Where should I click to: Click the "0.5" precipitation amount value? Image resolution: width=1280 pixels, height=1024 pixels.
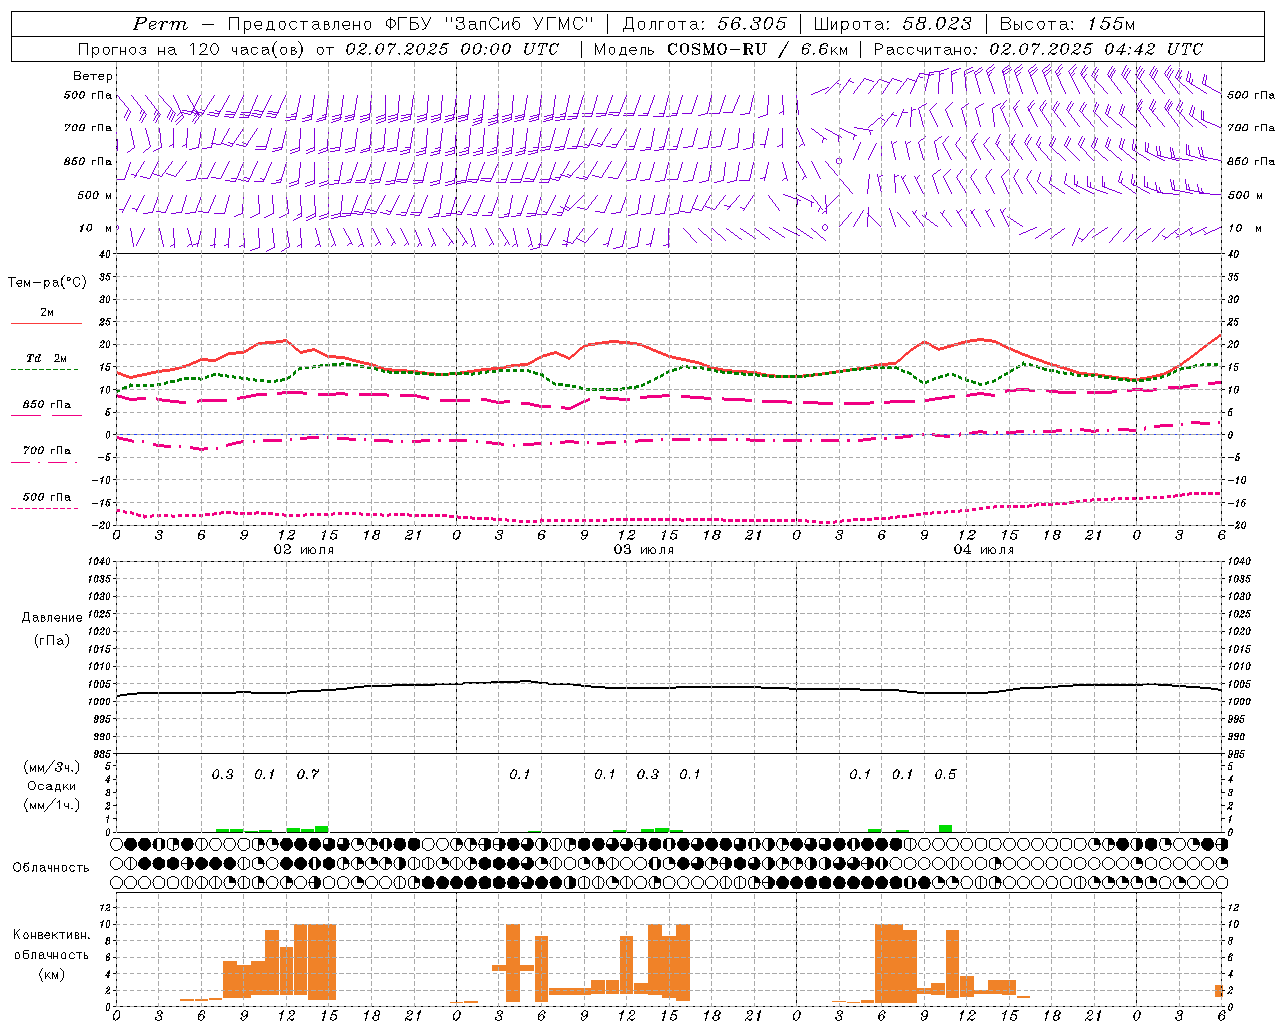point(945,774)
